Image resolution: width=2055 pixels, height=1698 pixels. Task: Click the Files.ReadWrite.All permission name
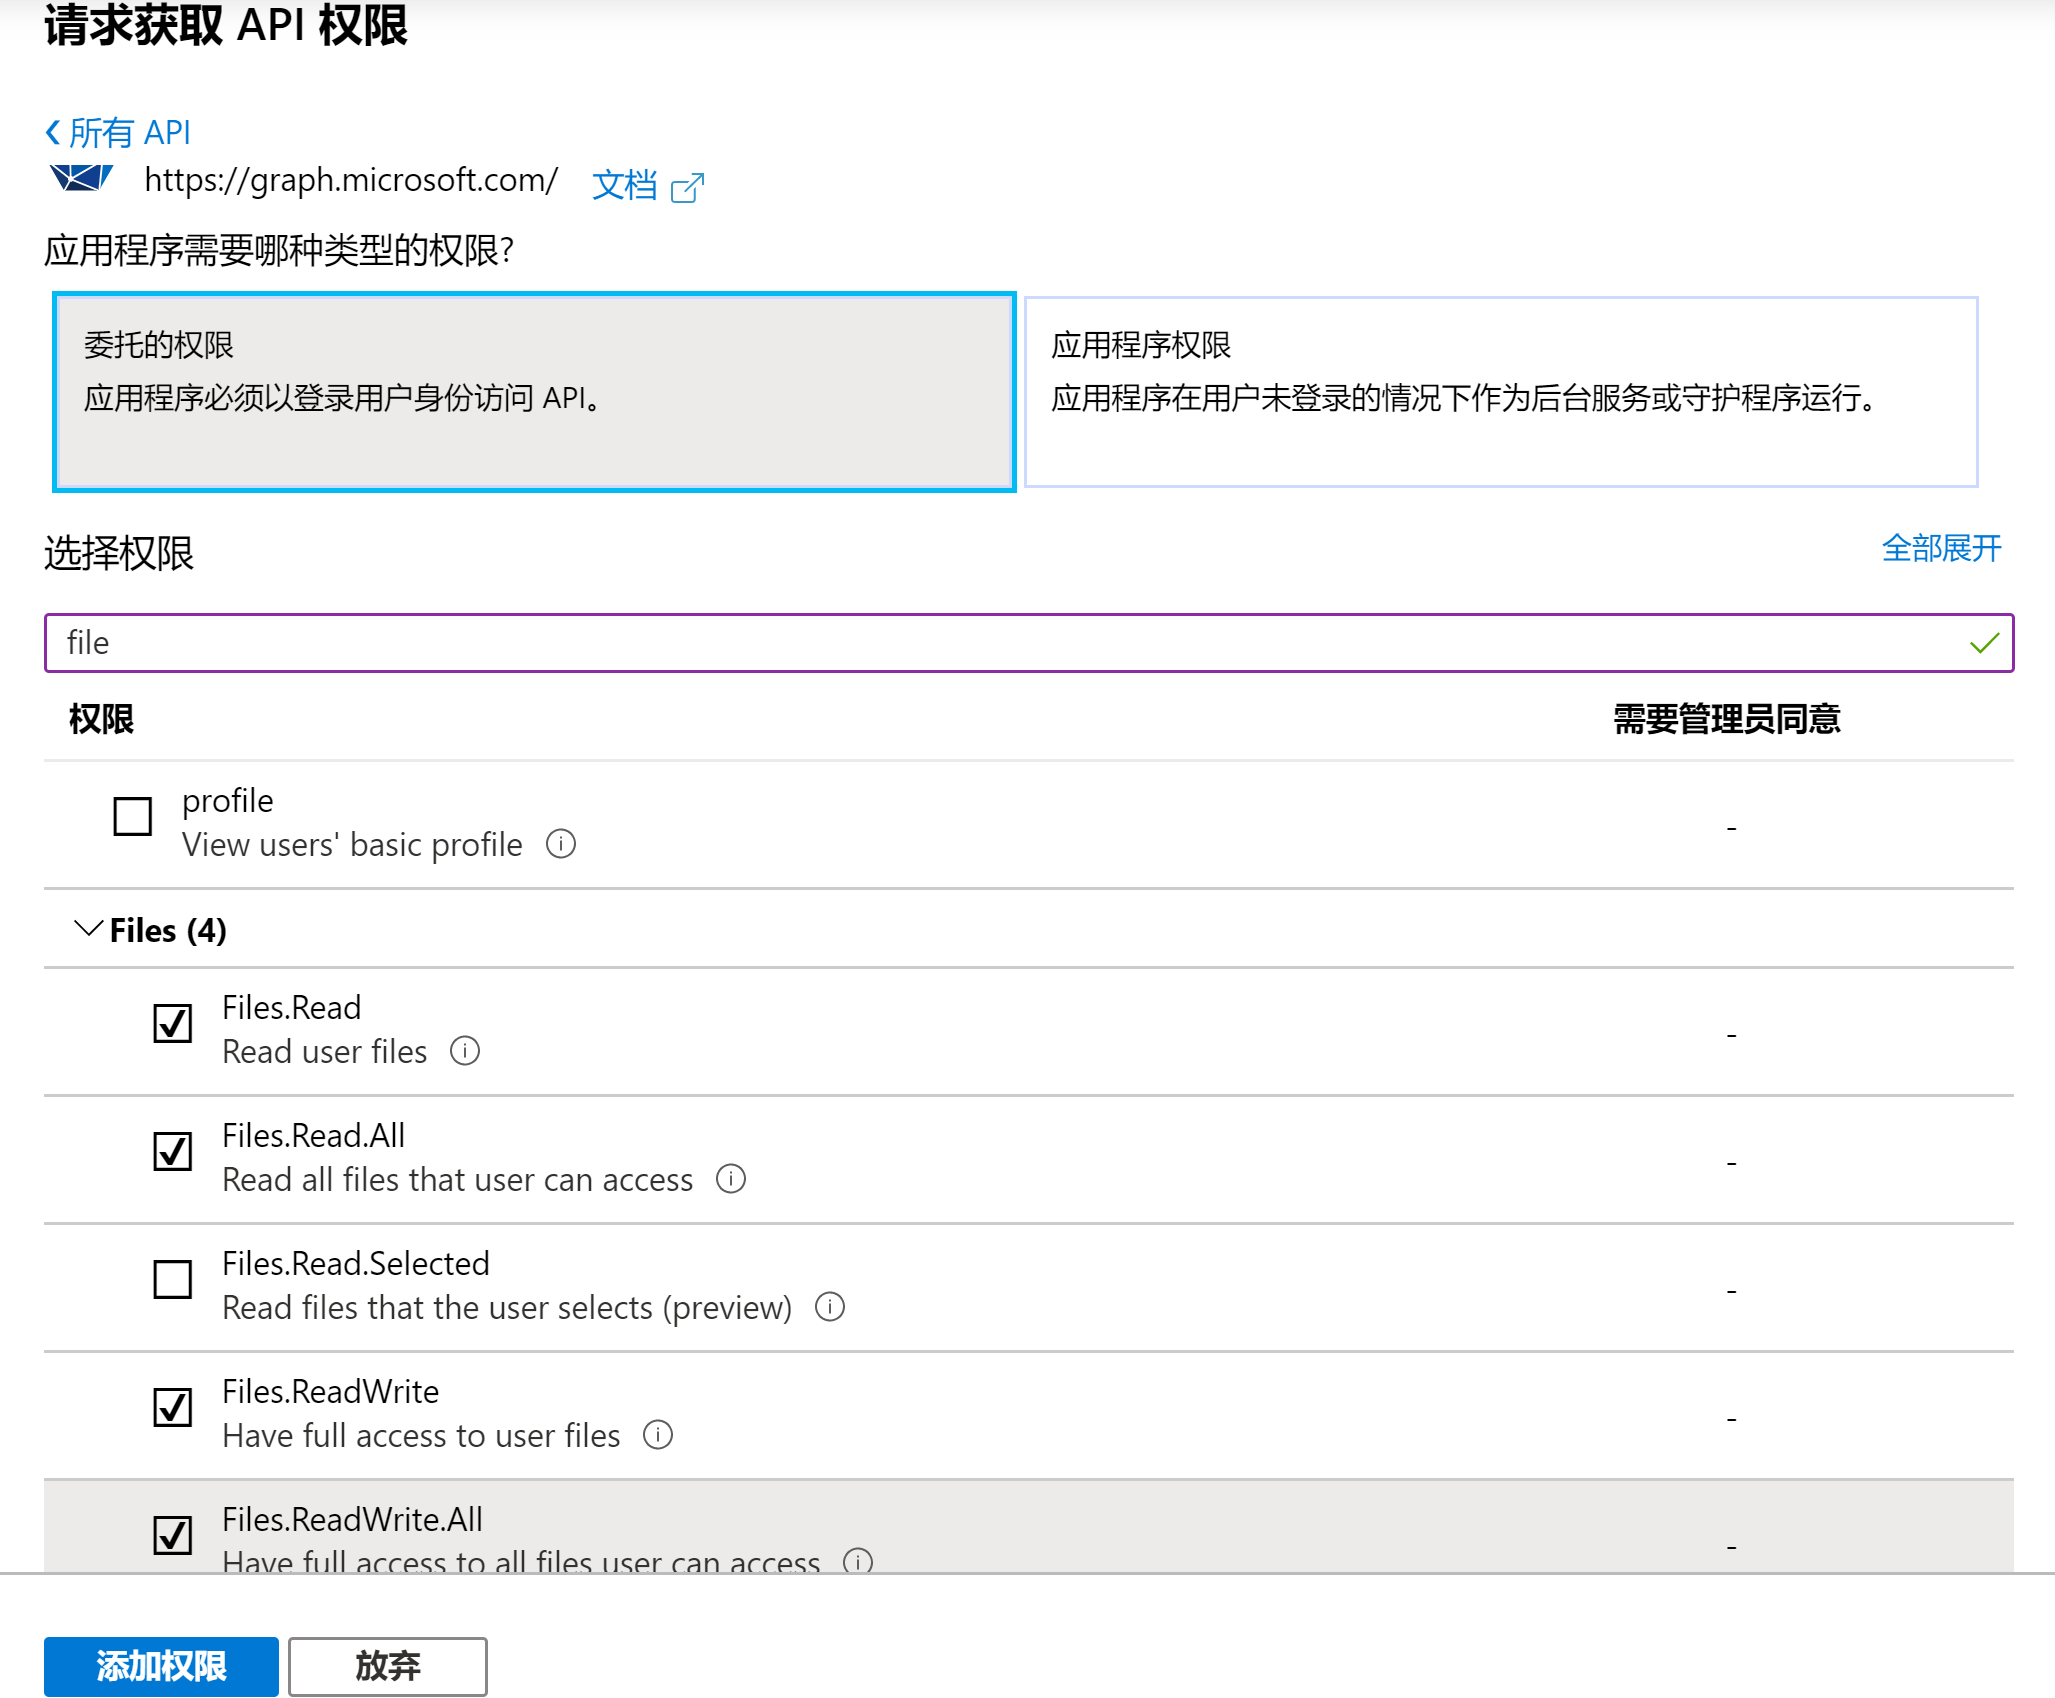pos(352,1519)
